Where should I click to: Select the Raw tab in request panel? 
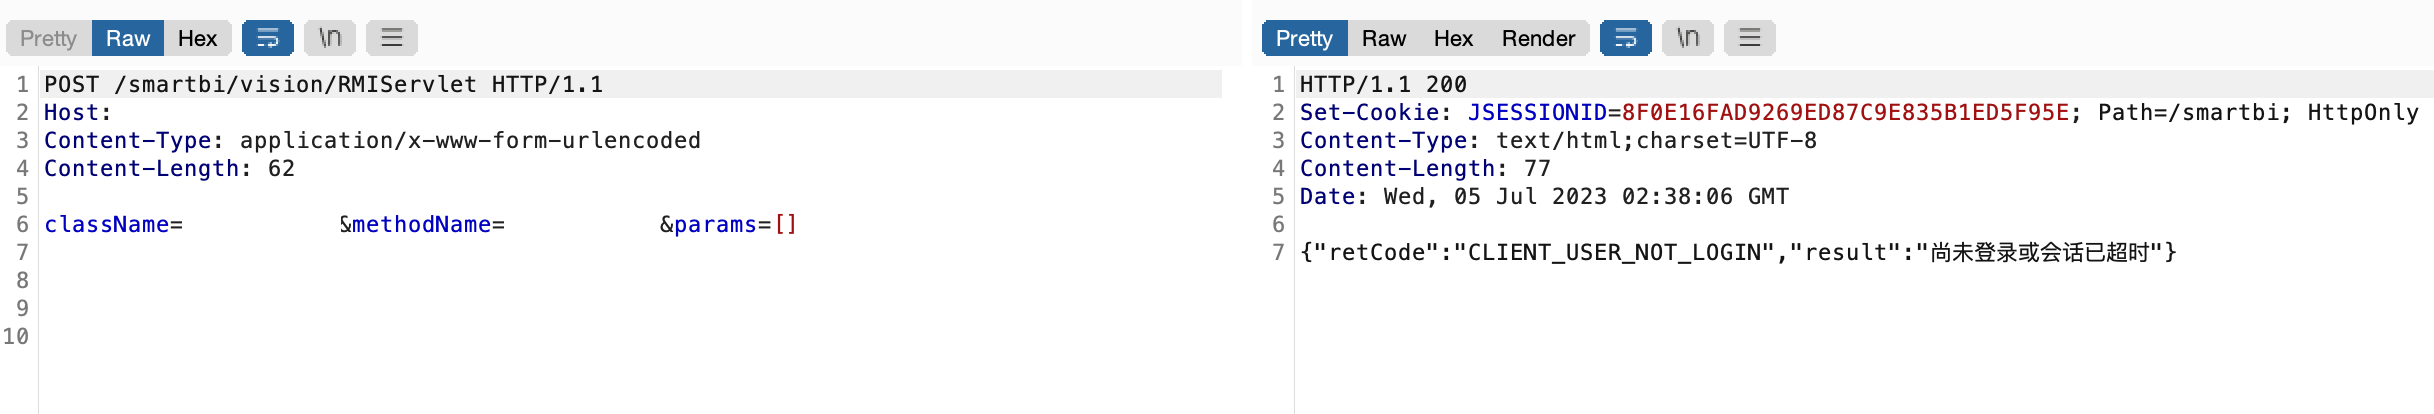click(128, 38)
